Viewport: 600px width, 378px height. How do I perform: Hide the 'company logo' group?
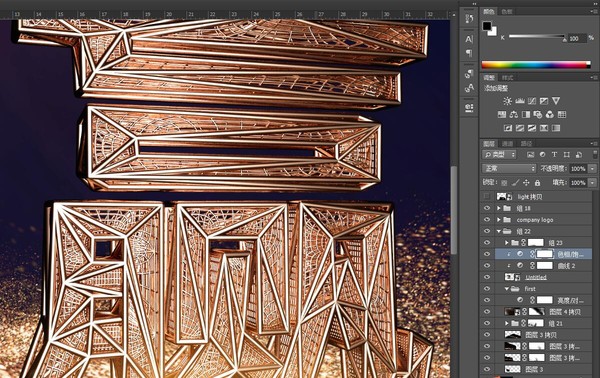tap(487, 220)
